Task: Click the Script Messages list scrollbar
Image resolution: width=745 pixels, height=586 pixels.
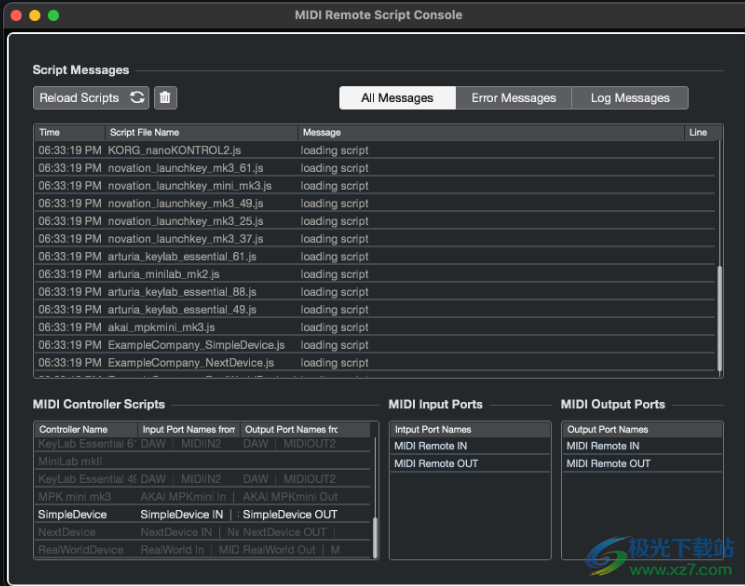Action: click(719, 318)
